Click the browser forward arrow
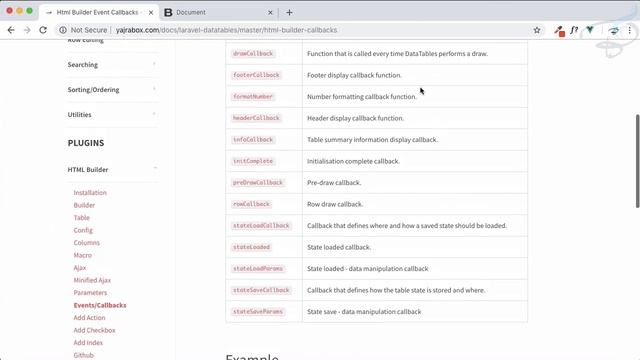The image size is (640, 360). coord(27,30)
